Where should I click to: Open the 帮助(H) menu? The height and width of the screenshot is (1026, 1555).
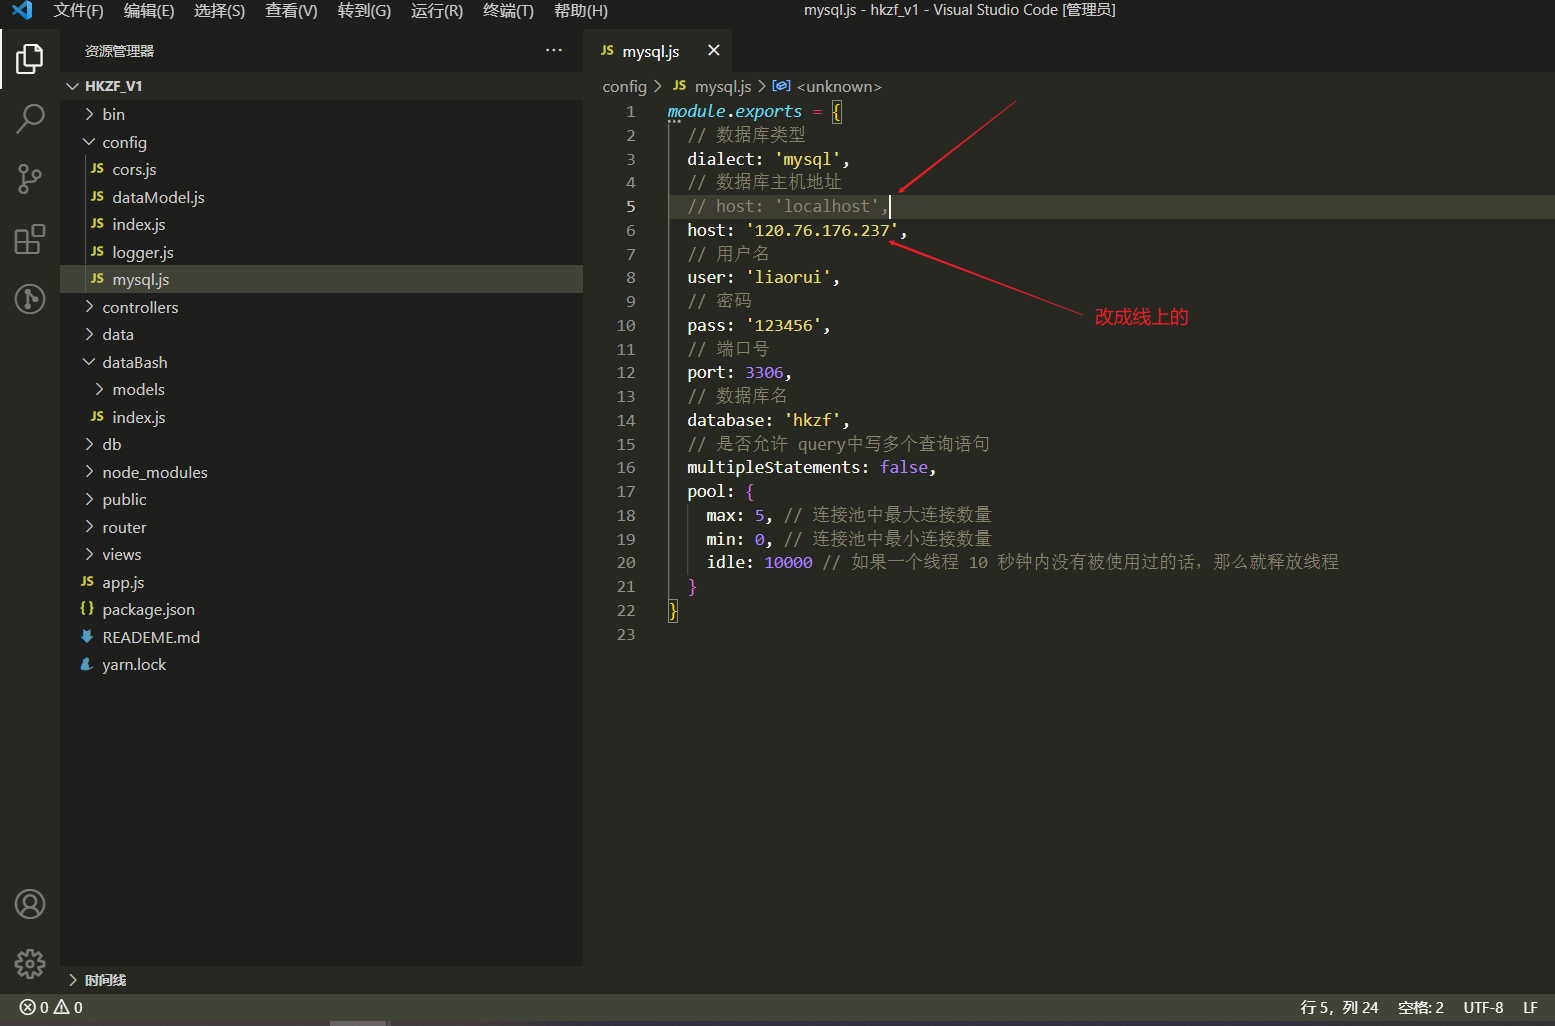coord(581,10)
